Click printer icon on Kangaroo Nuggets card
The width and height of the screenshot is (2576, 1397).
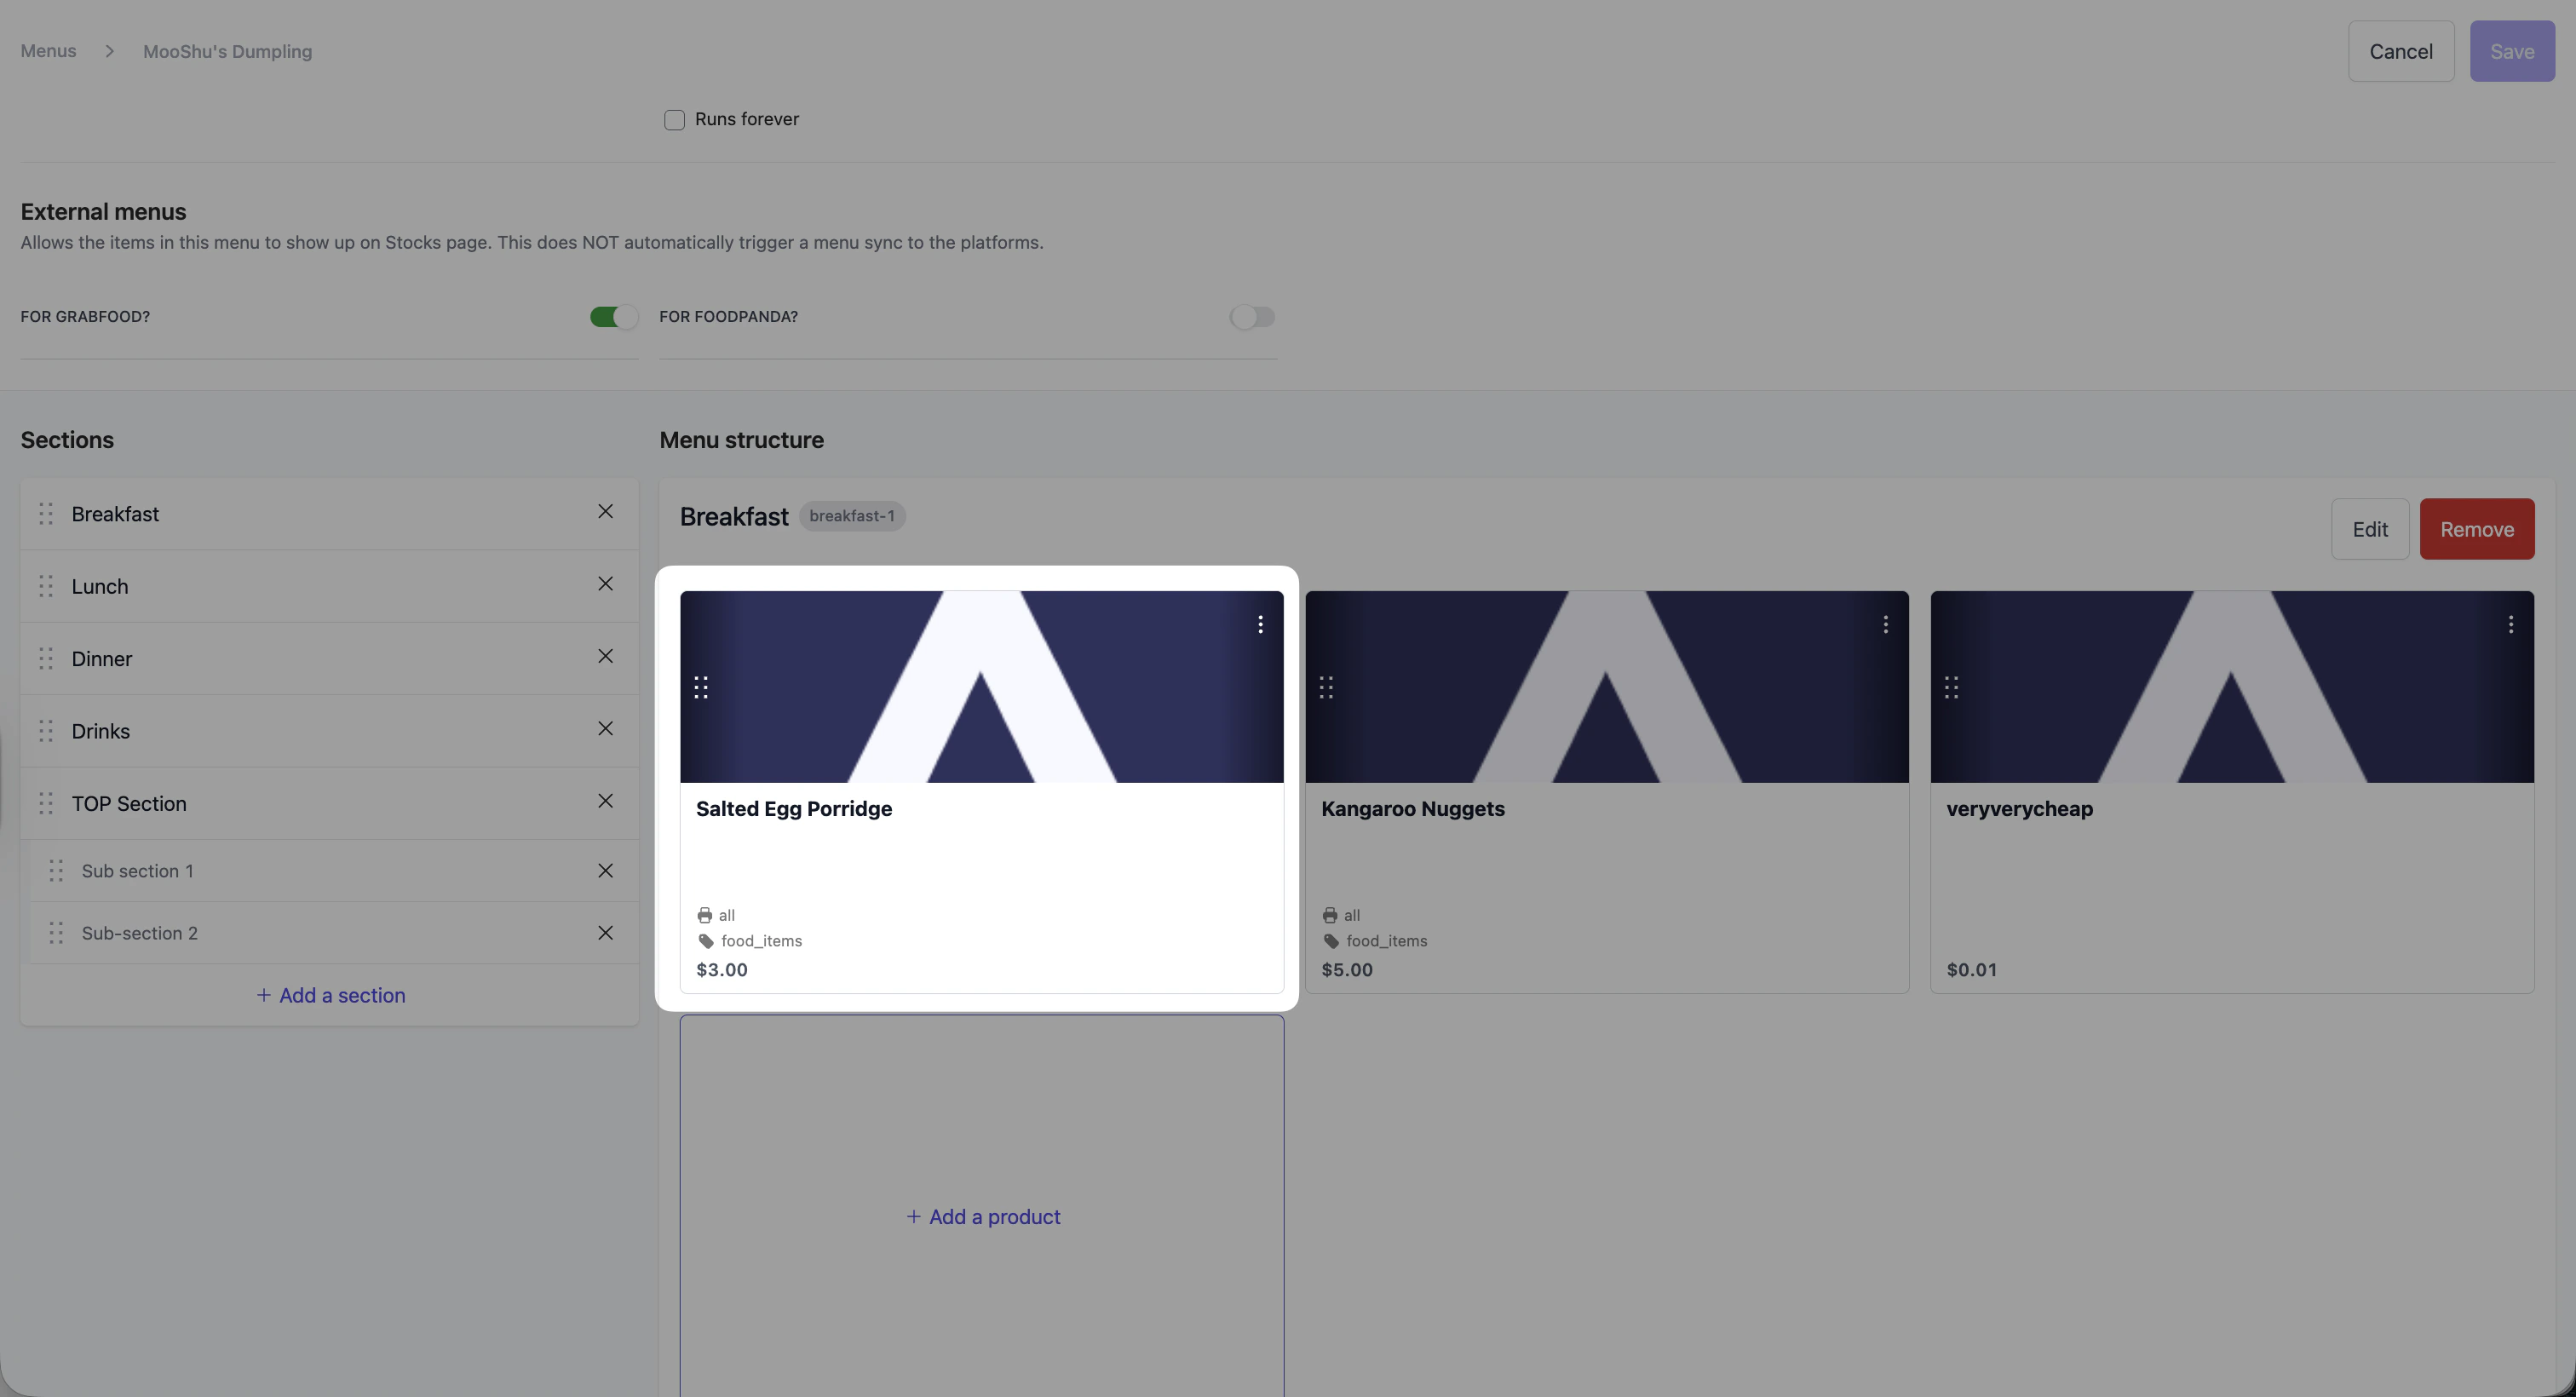tap(1330, 916)
